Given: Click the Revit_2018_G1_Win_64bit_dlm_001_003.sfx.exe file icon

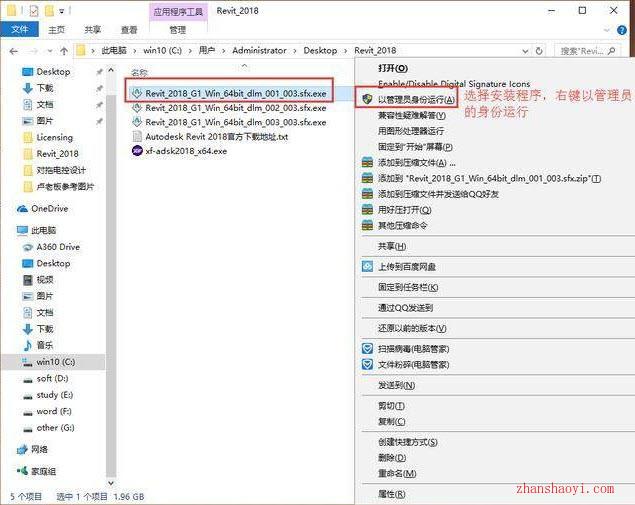Looking at the screenshot, I should click(x=137, y=93).
